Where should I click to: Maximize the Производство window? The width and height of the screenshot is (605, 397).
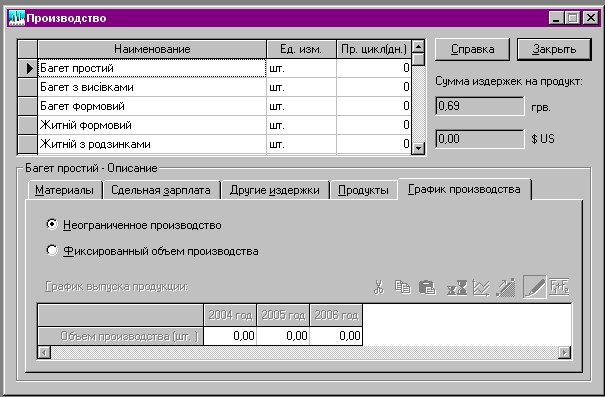[x=572, y=18]
